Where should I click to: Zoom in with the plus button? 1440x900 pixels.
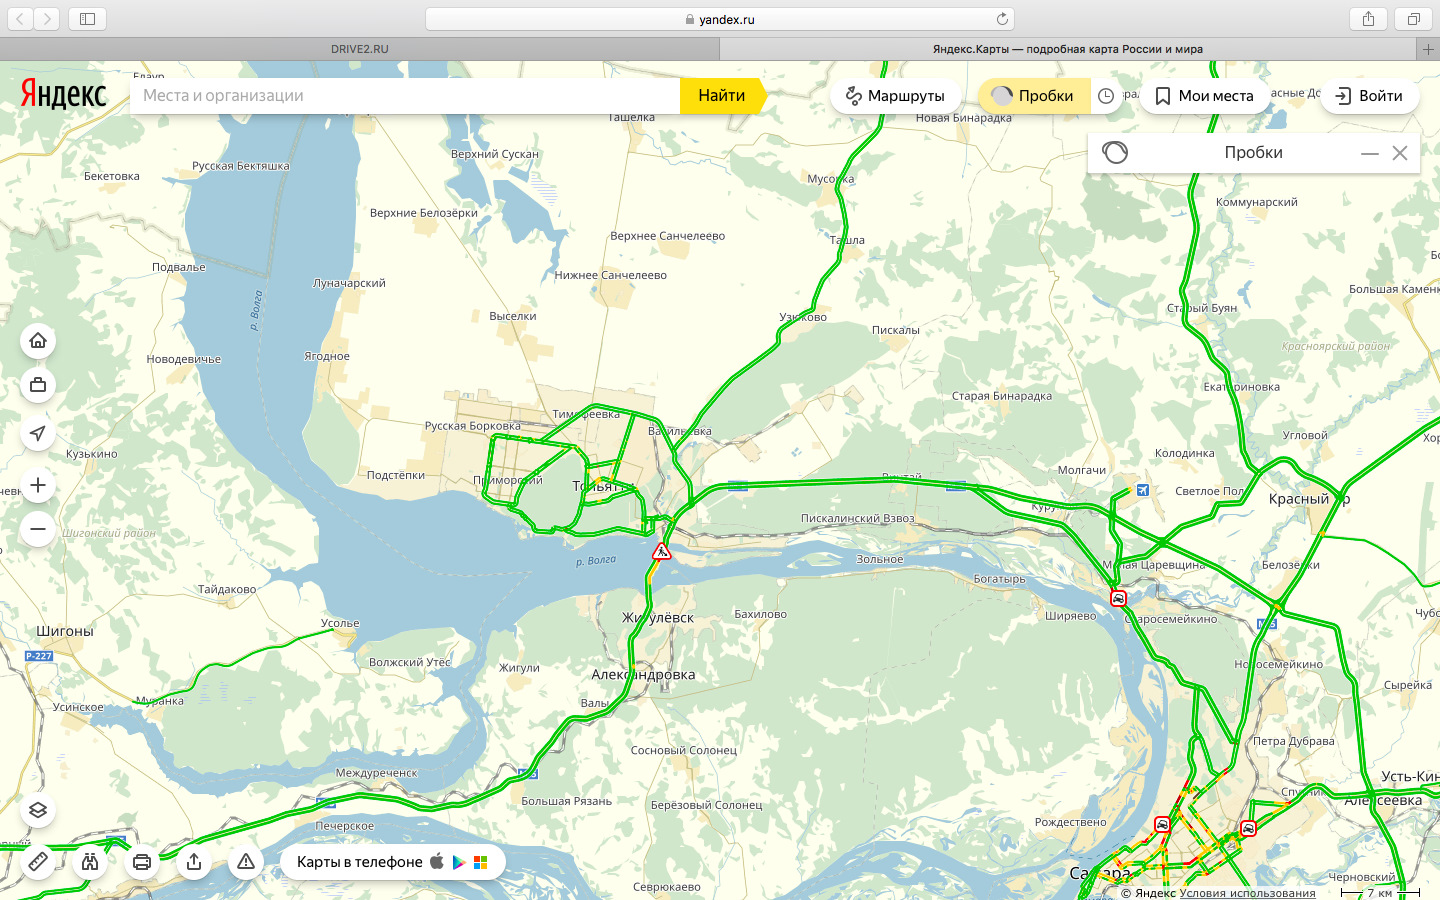[38, 485]
